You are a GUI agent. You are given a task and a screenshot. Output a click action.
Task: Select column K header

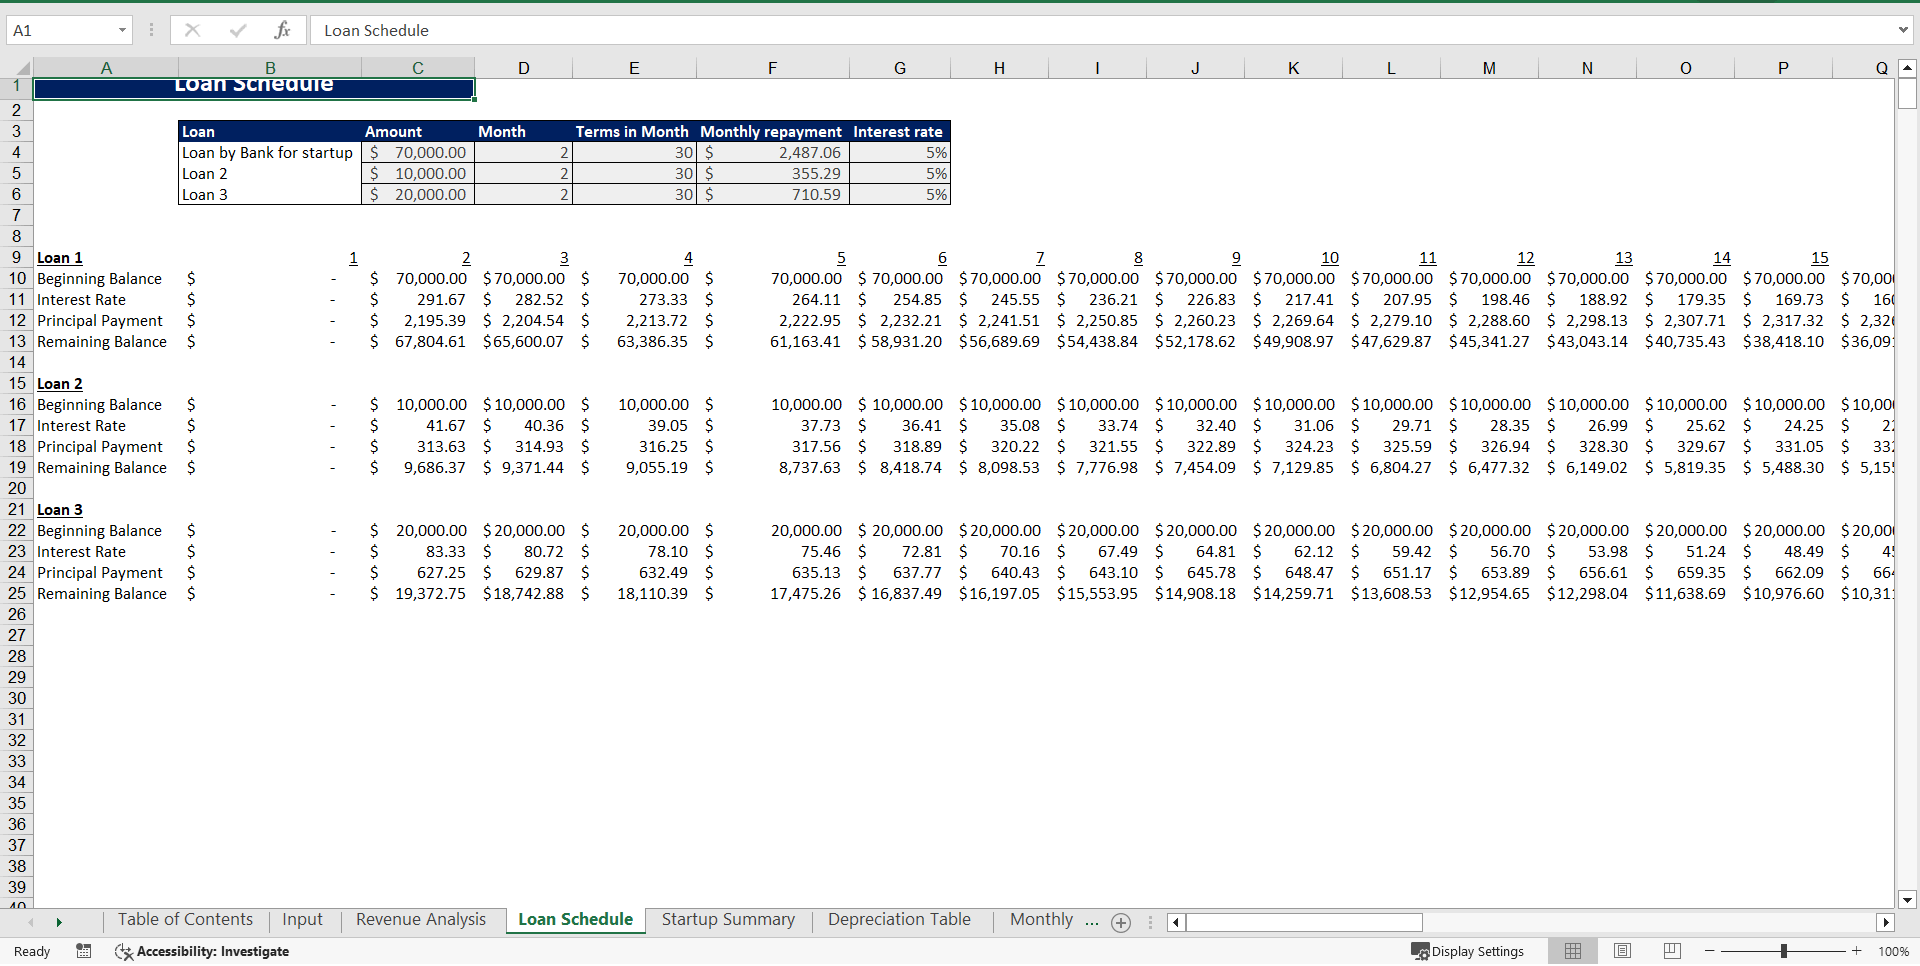click(x=1293, y=68)
